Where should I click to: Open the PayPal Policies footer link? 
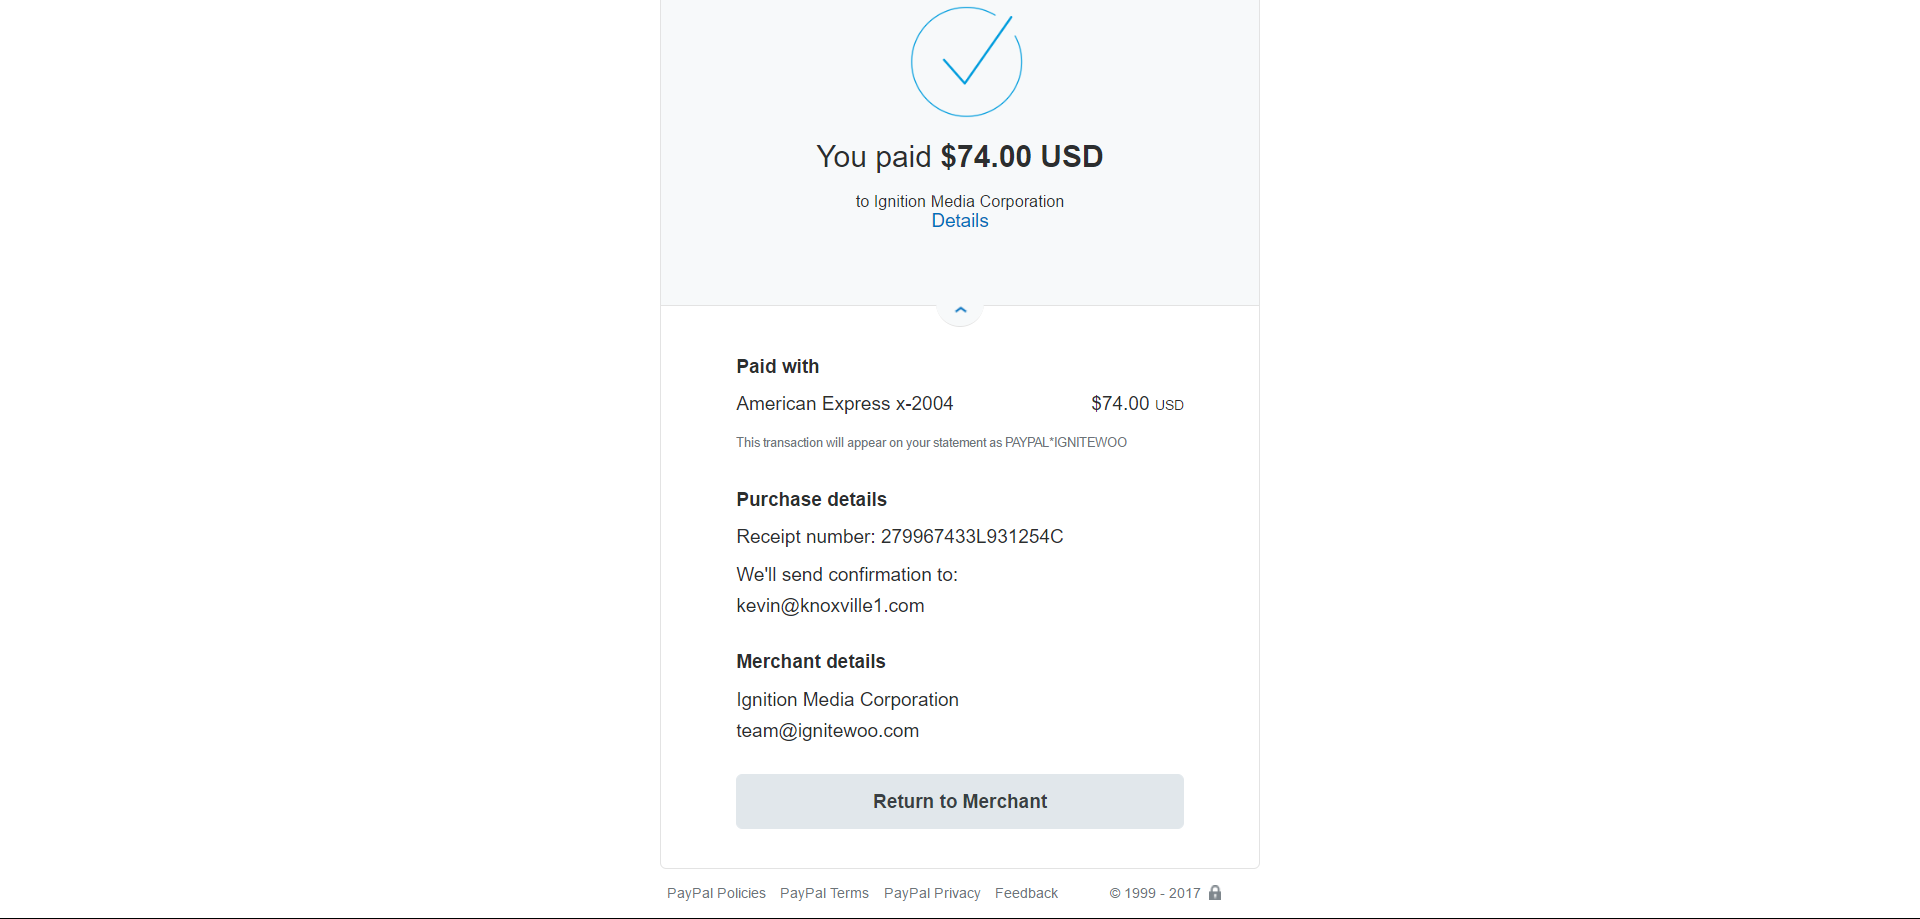click(716, 893)
